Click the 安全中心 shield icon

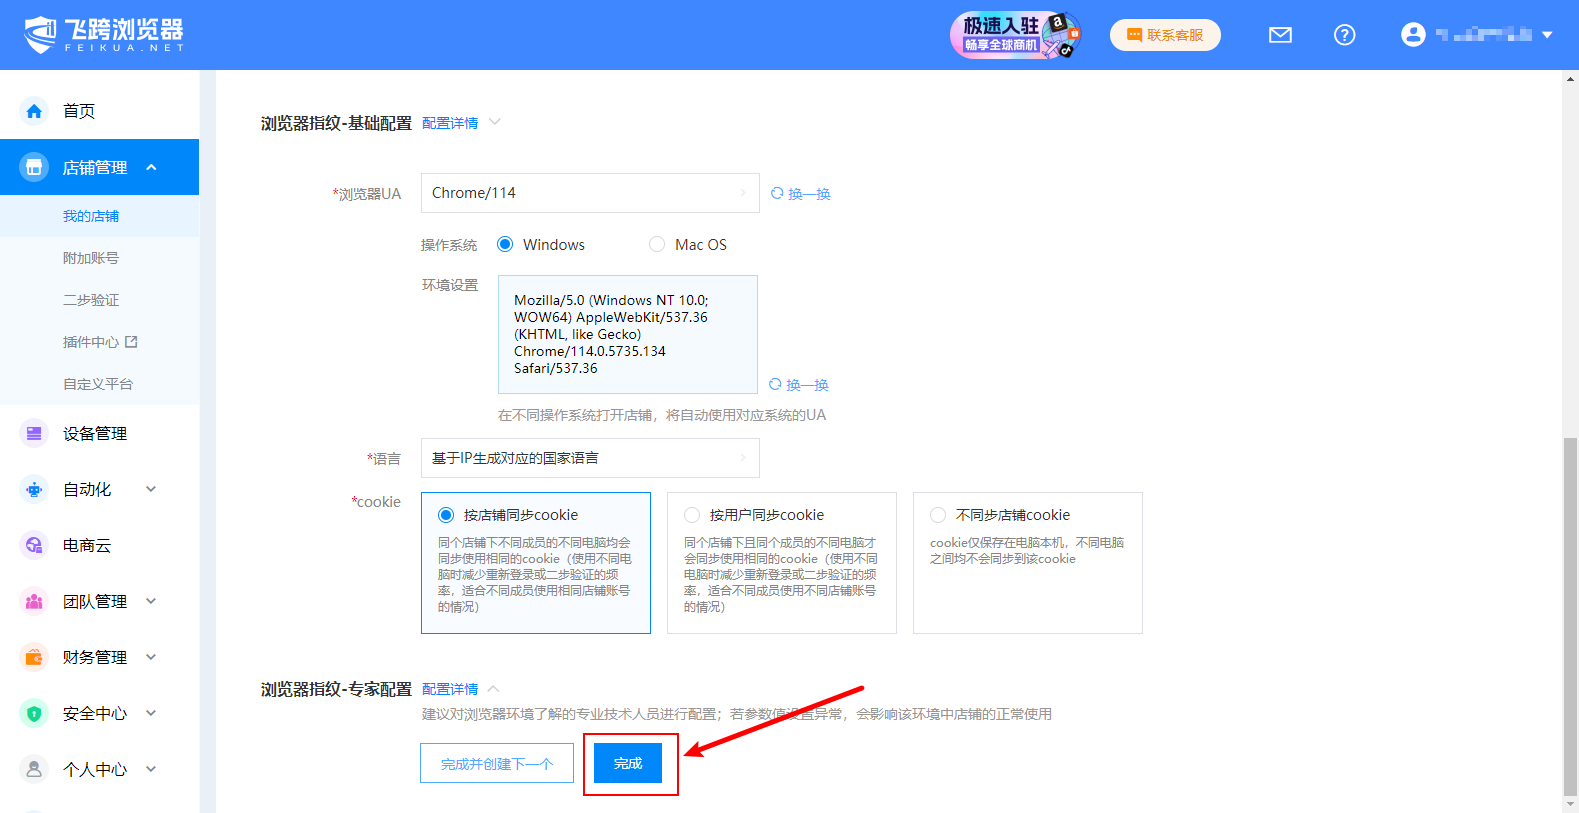click(34, 713)
